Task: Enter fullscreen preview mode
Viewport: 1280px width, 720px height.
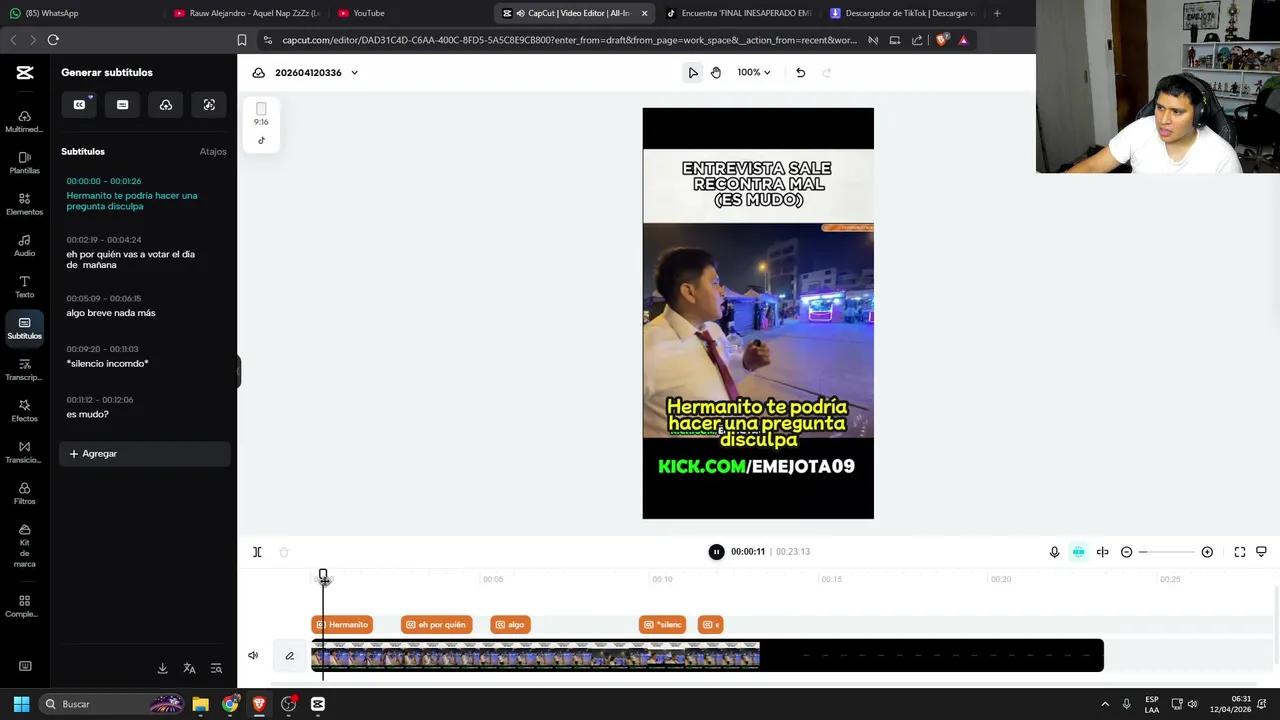Action: tap(1240, 552)
